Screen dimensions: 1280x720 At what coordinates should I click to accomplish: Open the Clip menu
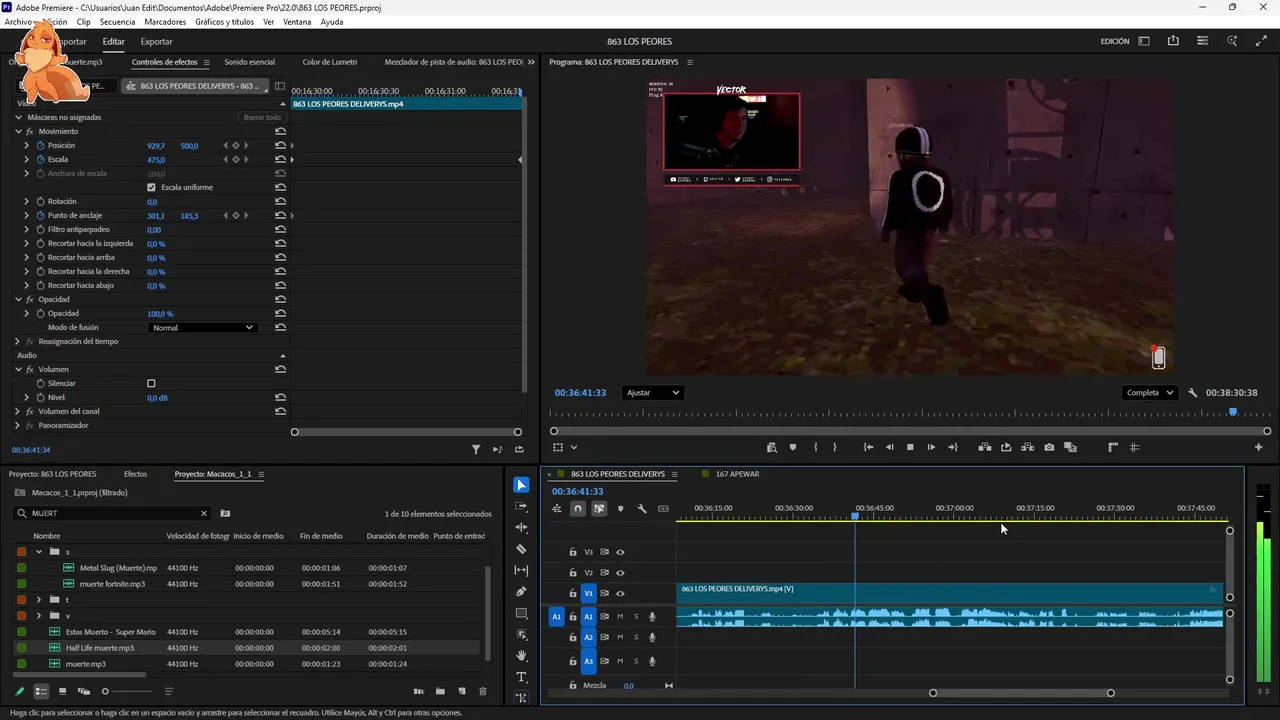point(83,22)
